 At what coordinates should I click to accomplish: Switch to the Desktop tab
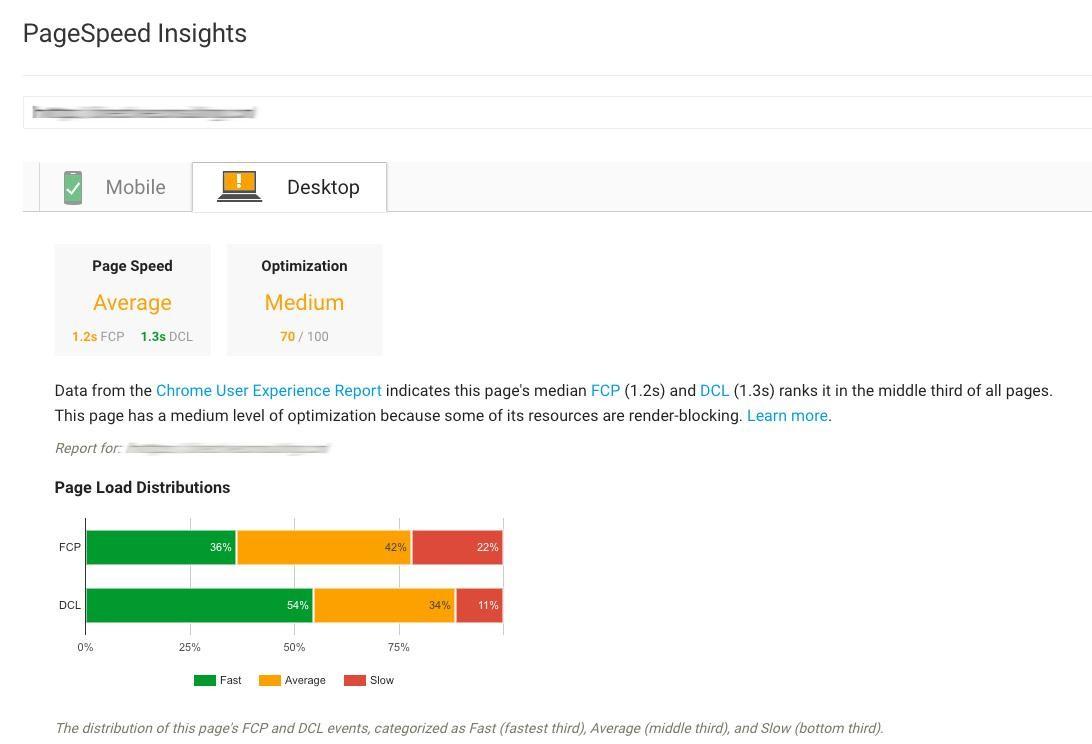pos(323,187)
